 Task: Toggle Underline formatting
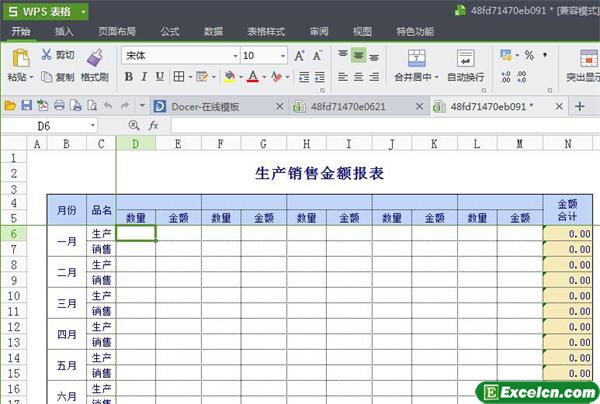point(159,77)
